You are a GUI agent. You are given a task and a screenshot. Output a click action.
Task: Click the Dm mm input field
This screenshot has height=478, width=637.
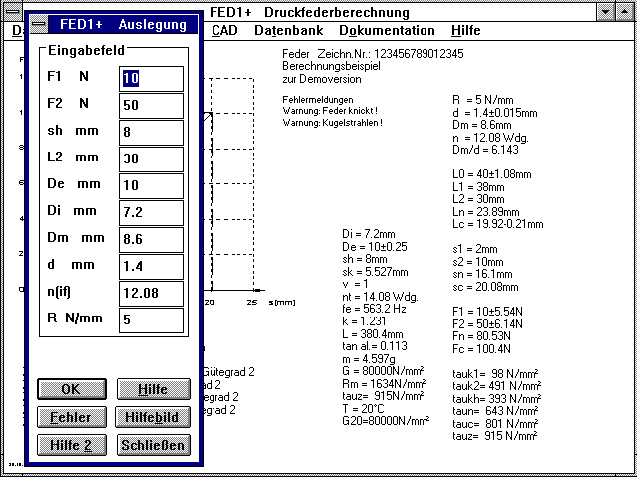[x=151, y=239]
